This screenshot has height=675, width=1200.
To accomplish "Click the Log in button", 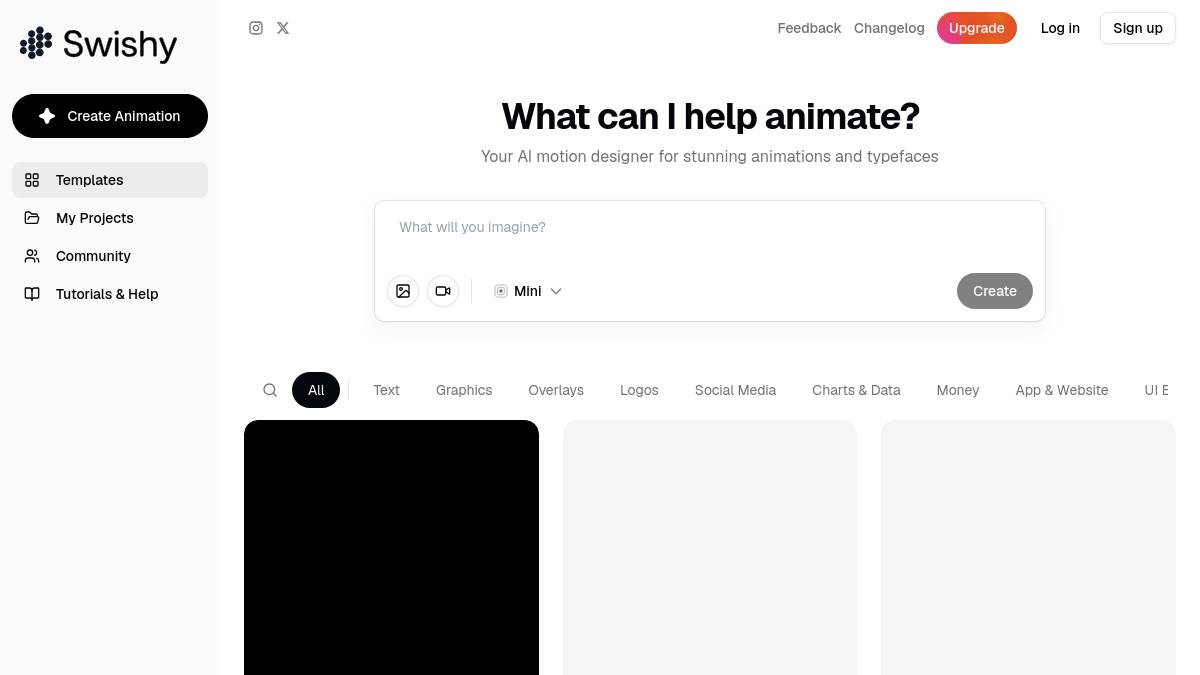I will tap(1060, 28).
